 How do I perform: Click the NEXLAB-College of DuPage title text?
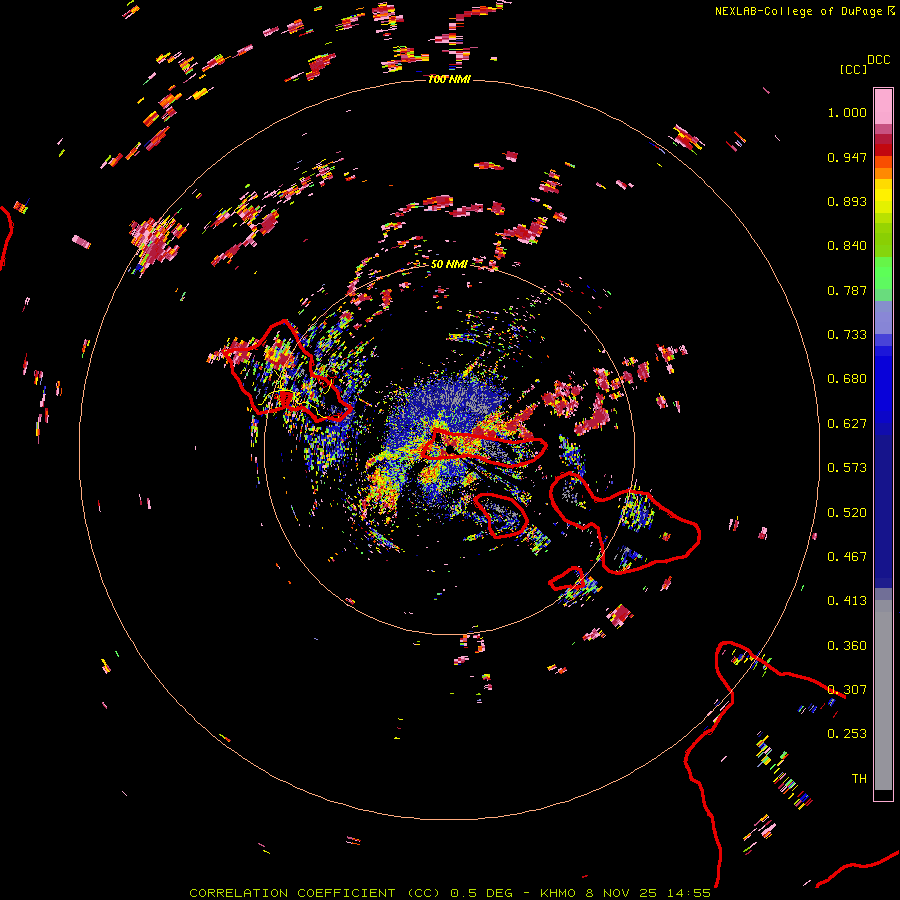(798, 11)
